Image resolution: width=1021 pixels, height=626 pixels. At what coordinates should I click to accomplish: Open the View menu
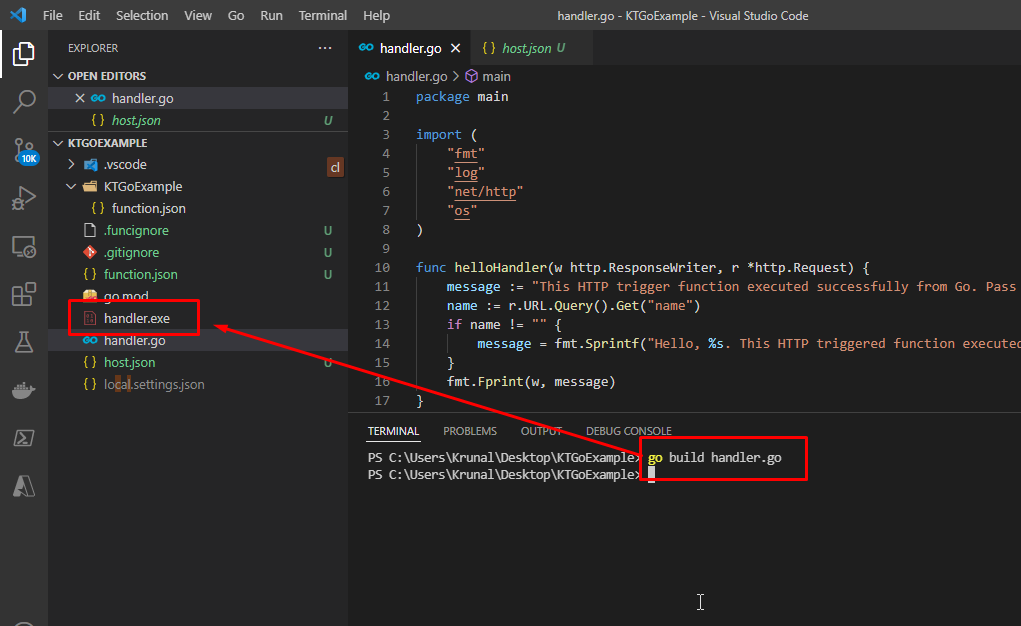point(197,15)
